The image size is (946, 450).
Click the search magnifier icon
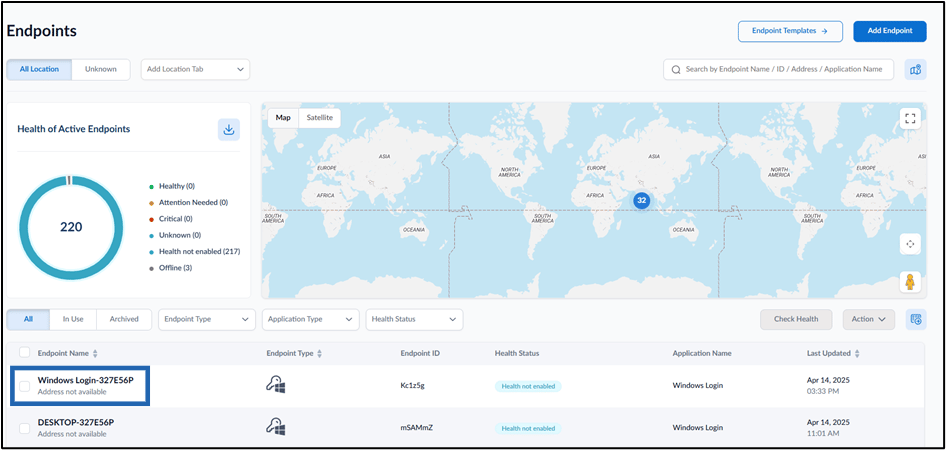676,69
